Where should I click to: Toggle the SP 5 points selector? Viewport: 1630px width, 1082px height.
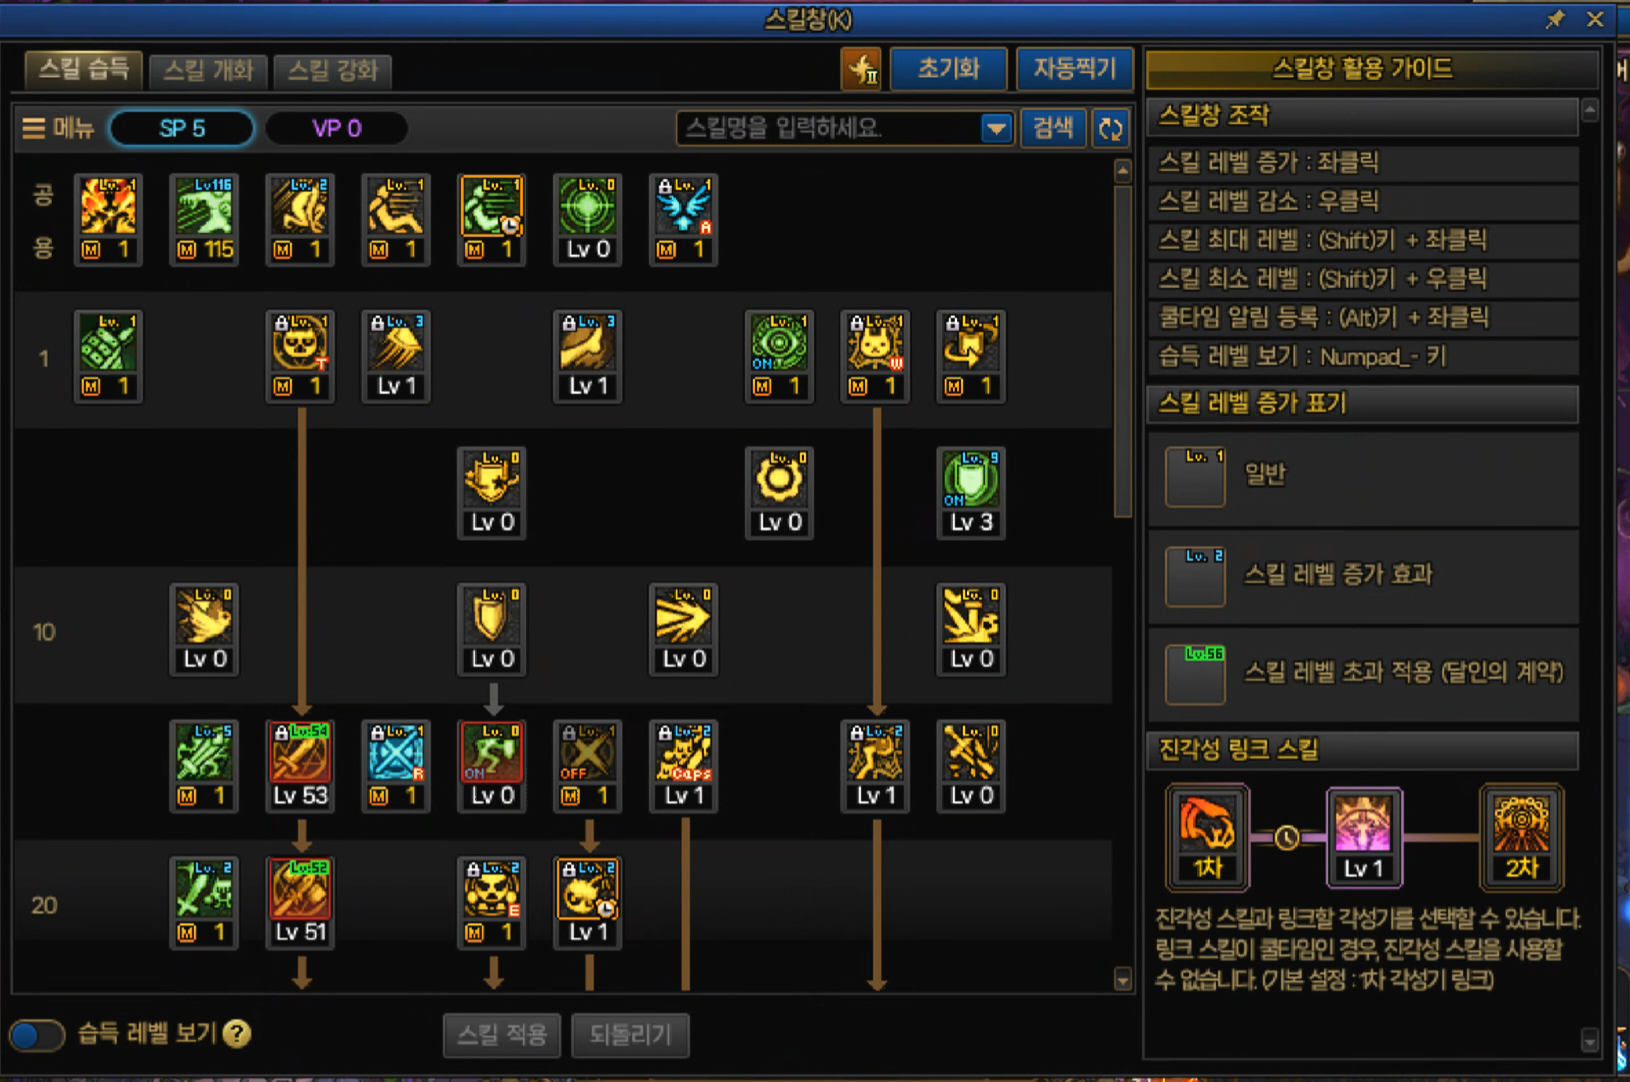182,128
